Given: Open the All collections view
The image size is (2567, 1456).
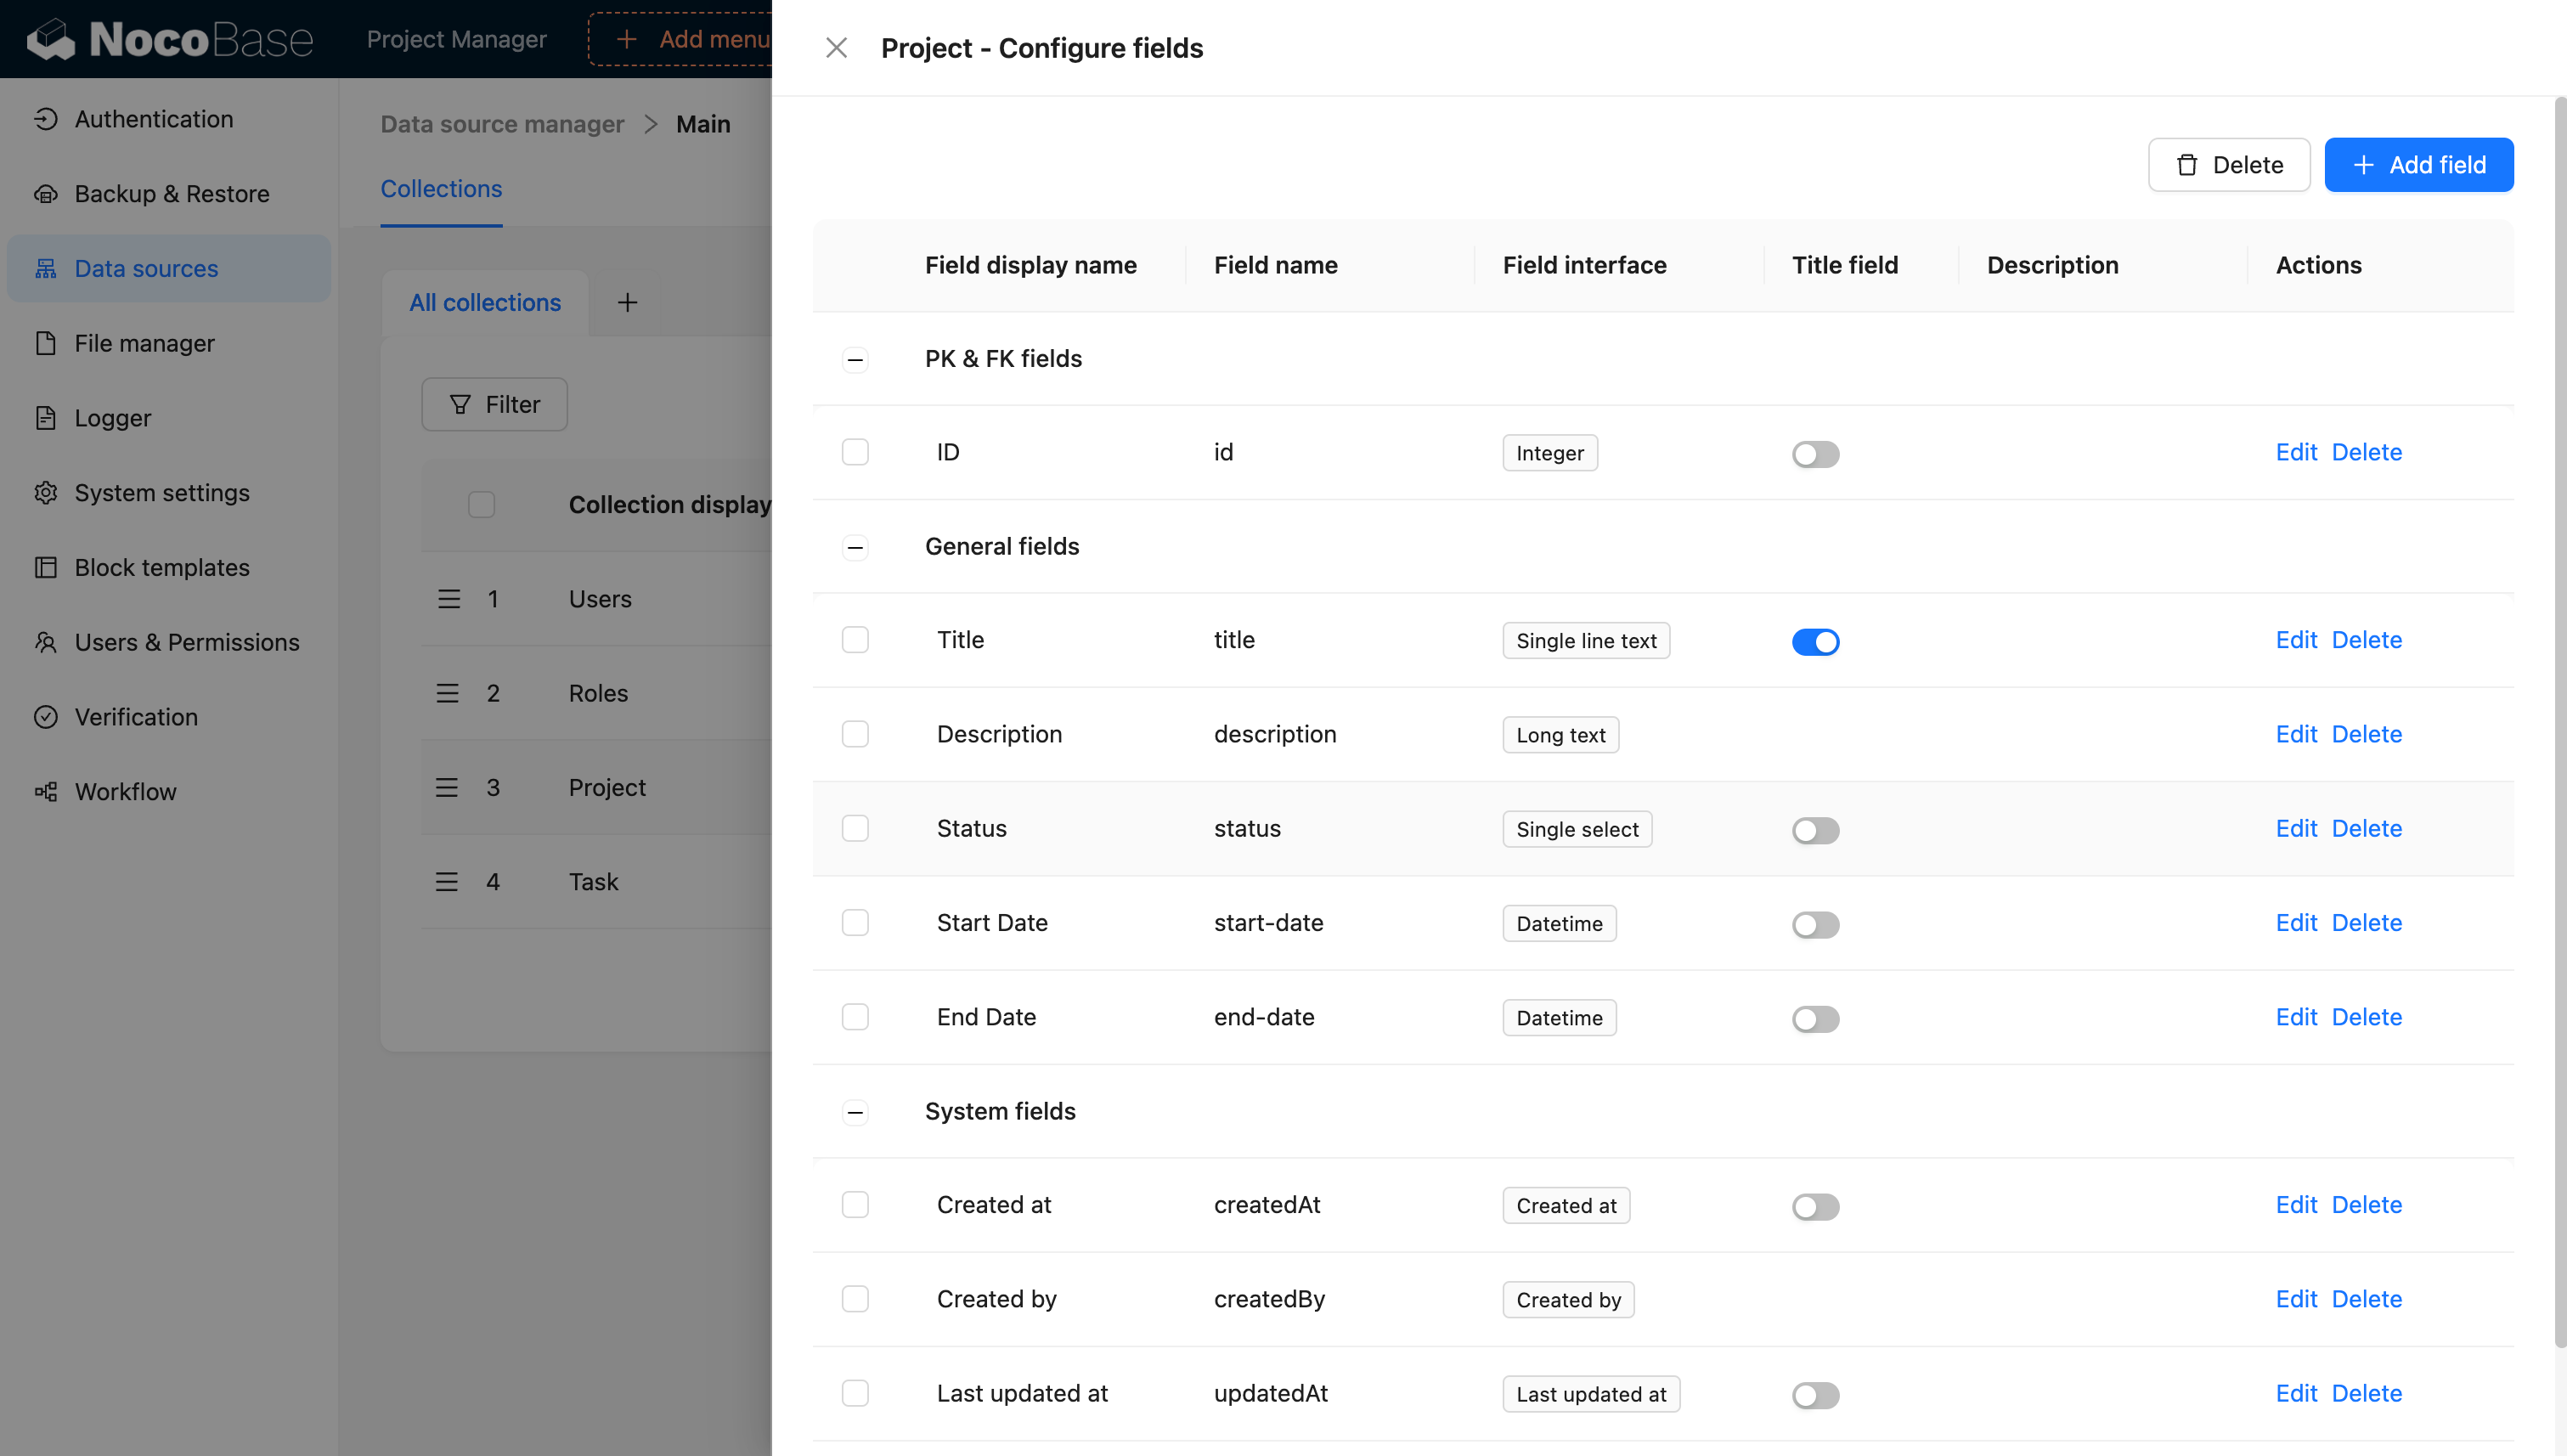Looking at the screenshot, I should [485, 302].
